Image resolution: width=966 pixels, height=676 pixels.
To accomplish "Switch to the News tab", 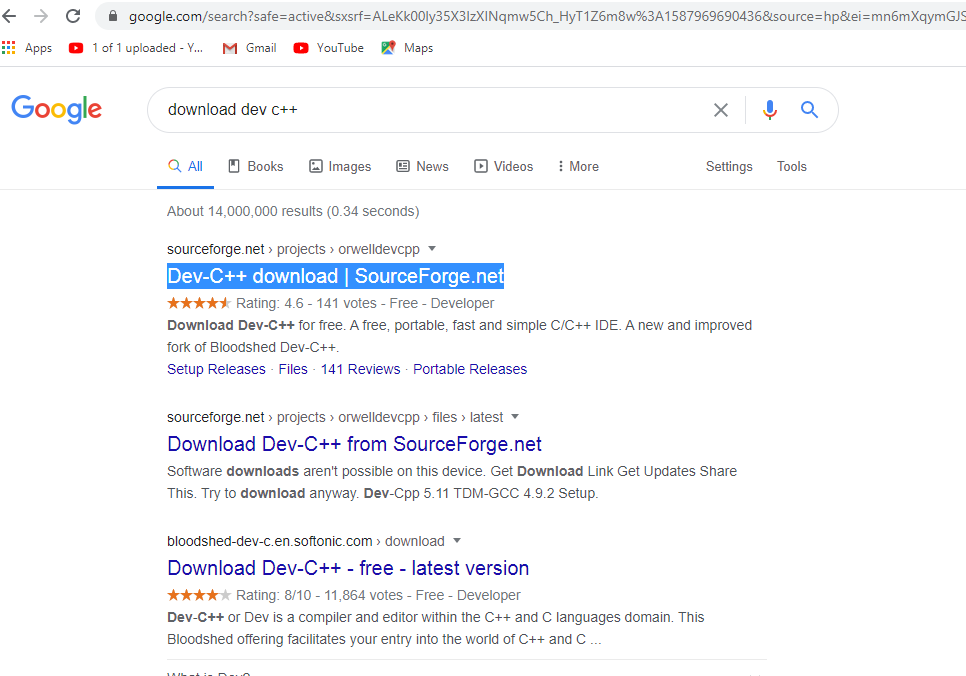I will tap(422, 166).
